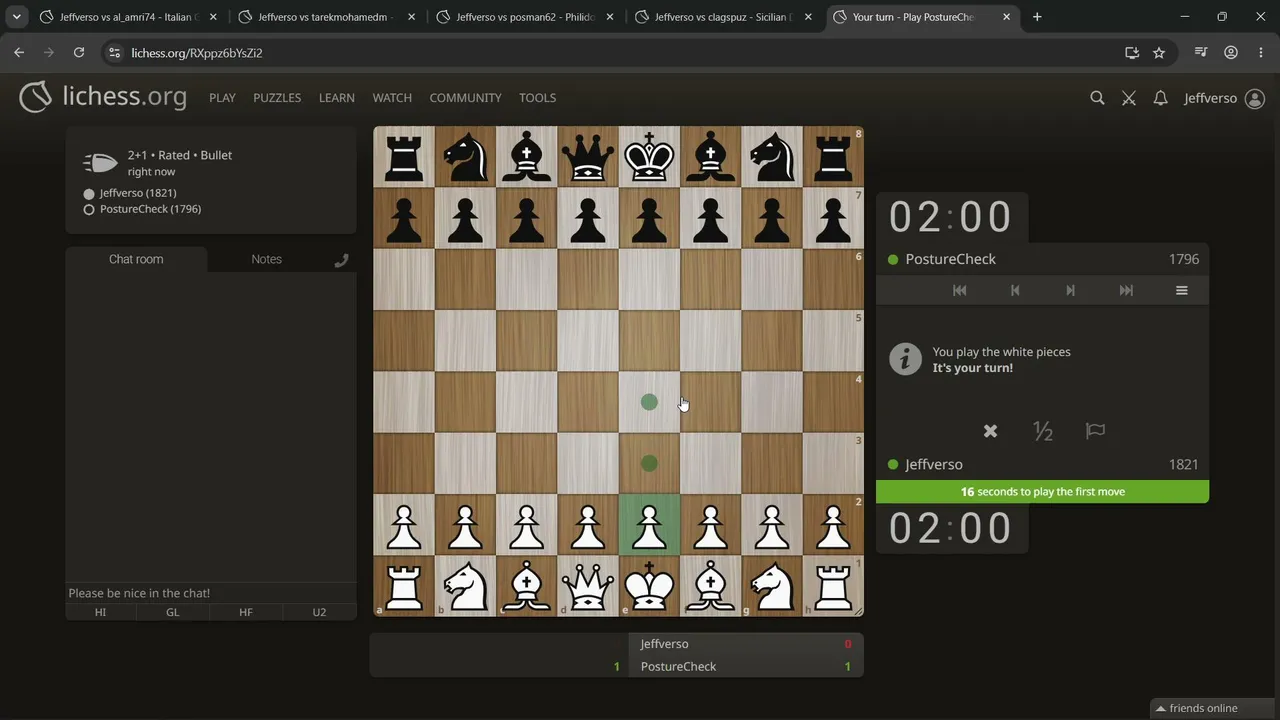
Task: Select the white bishop on f1
Action: (710, 586)
